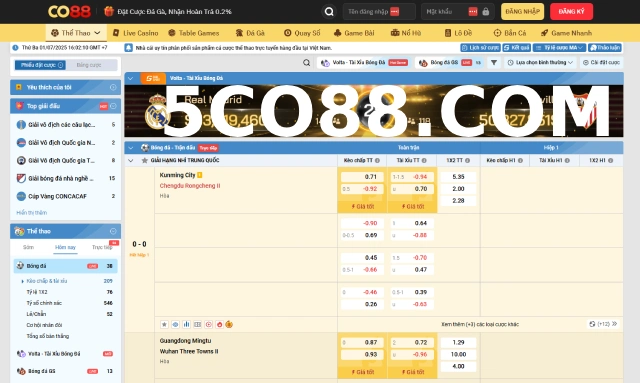Open the search icon in the top header
Viewport: 640px width, 383px height.
(x=329, y=11)
